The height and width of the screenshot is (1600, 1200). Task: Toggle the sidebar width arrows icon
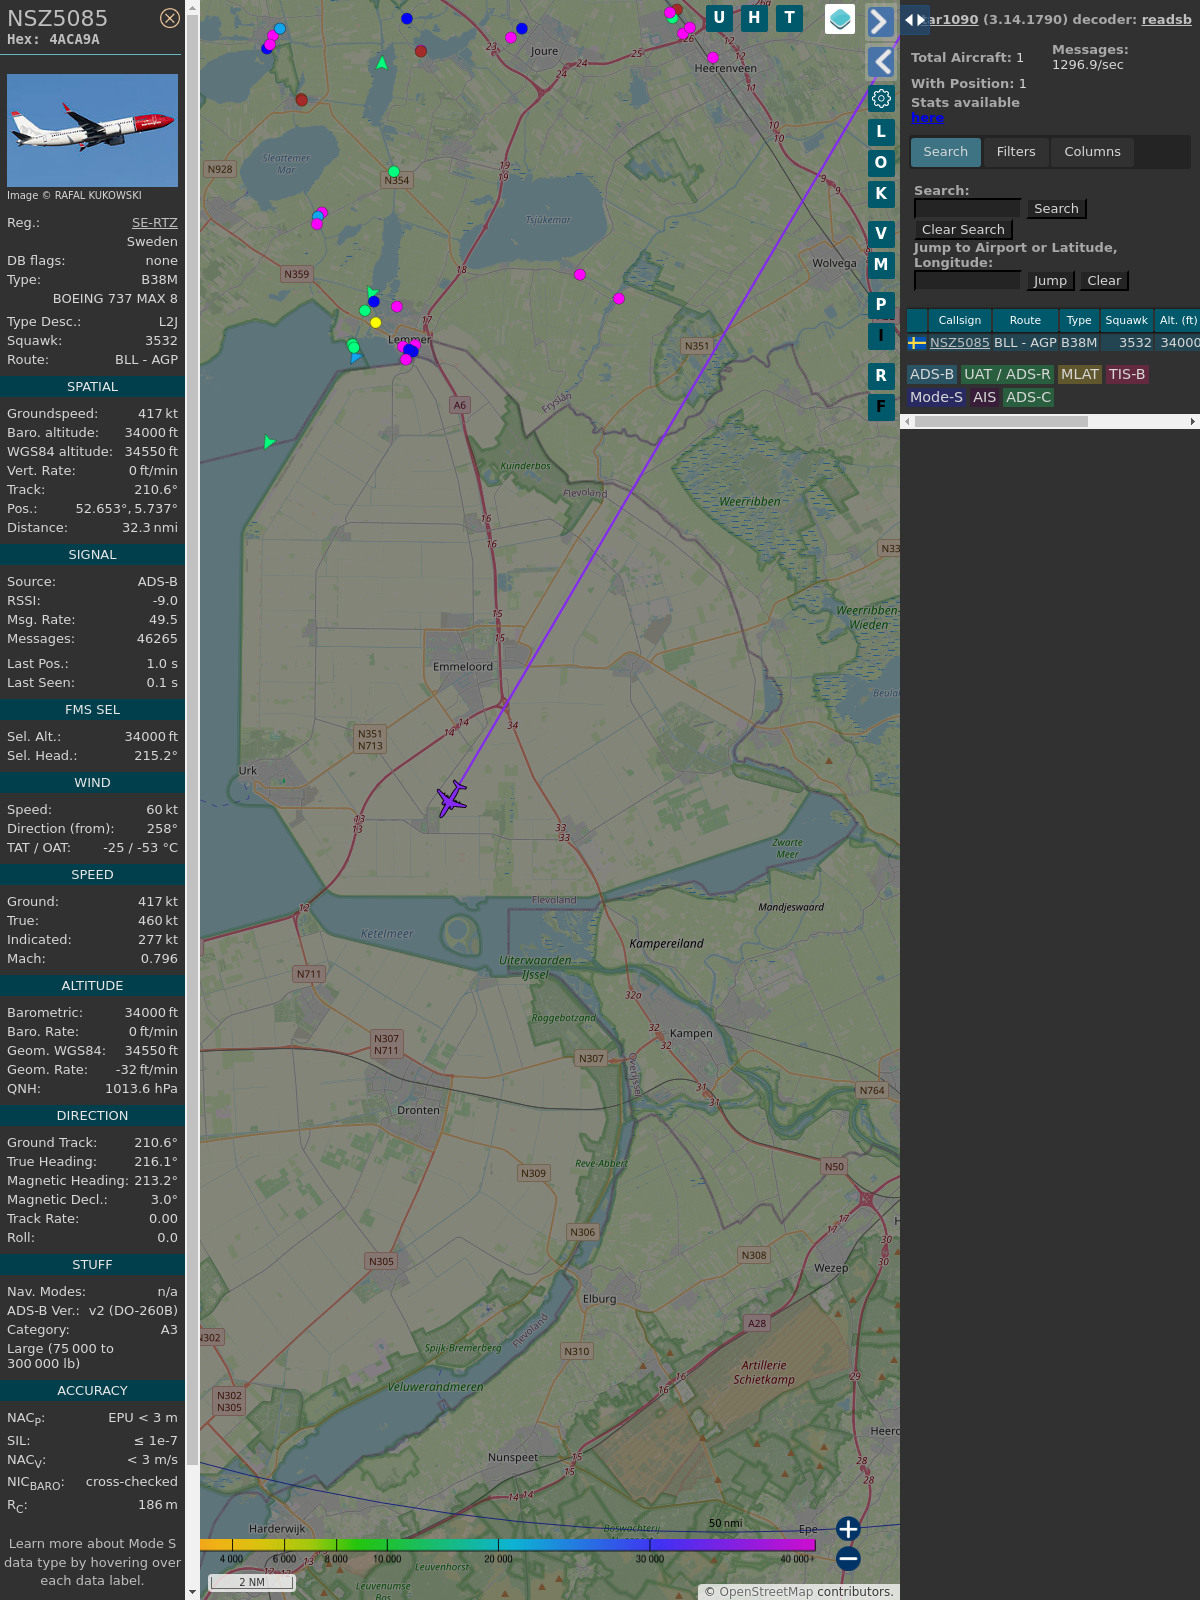(x=915, y=20)
